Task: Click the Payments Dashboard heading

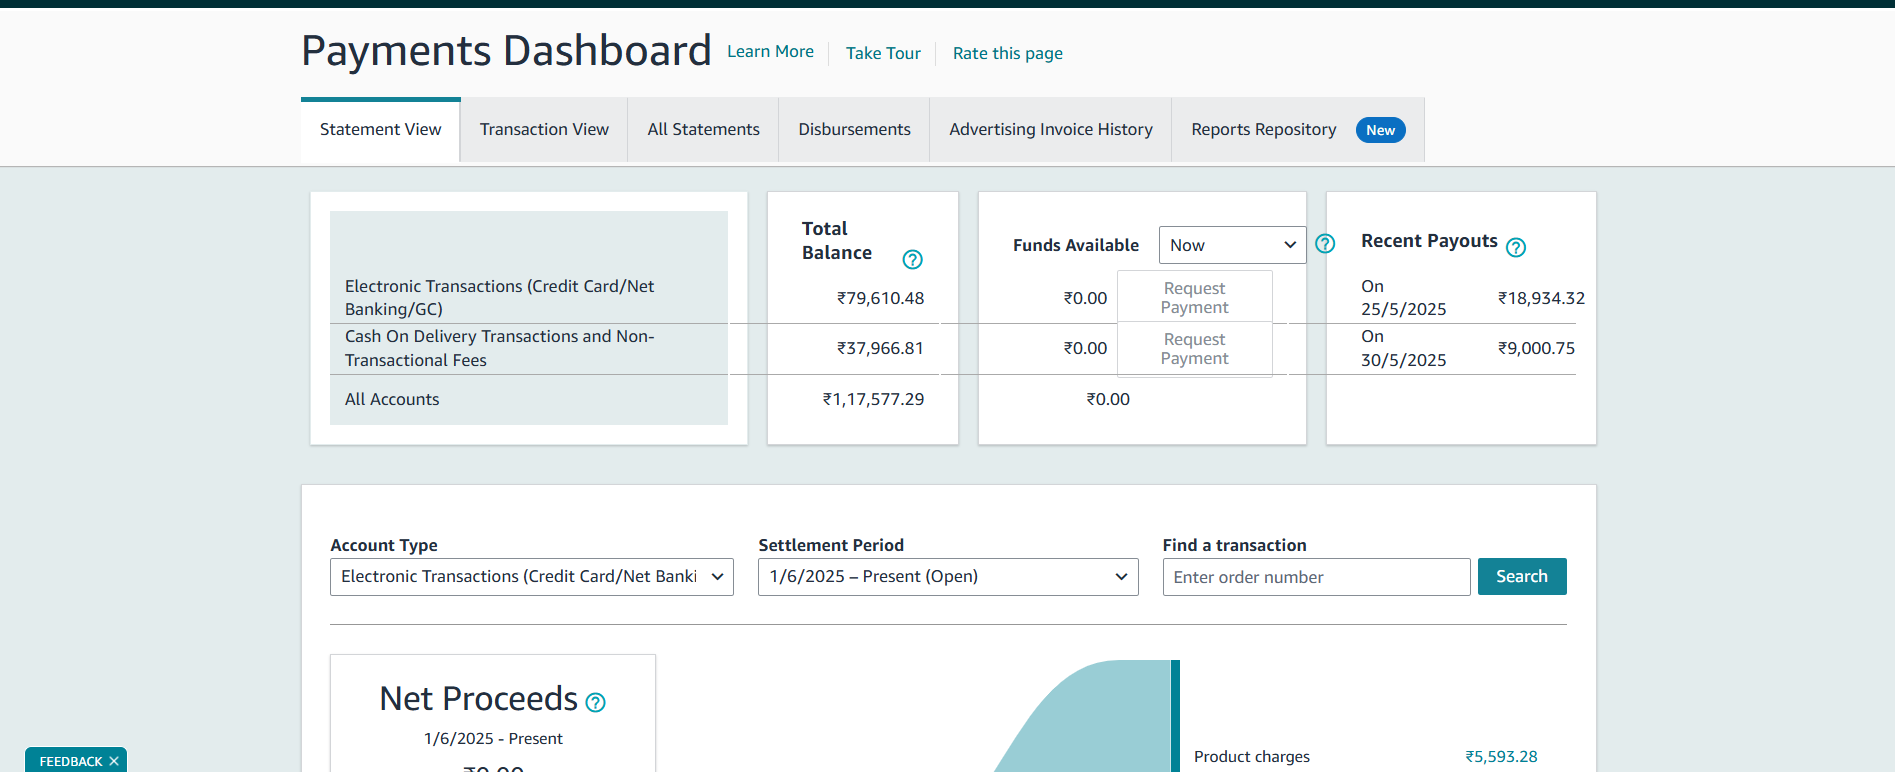Action: click(x=506, y=51)
